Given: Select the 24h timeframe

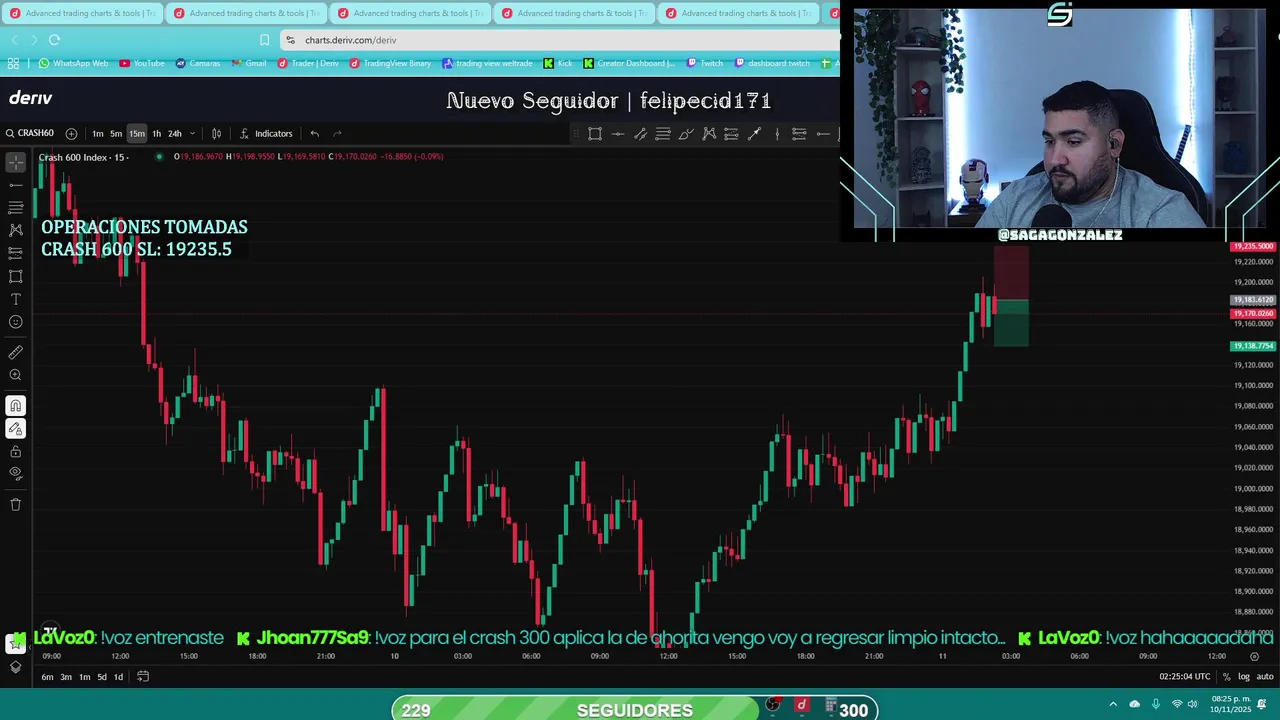Looking at the screenshot, I should [175, 133].
